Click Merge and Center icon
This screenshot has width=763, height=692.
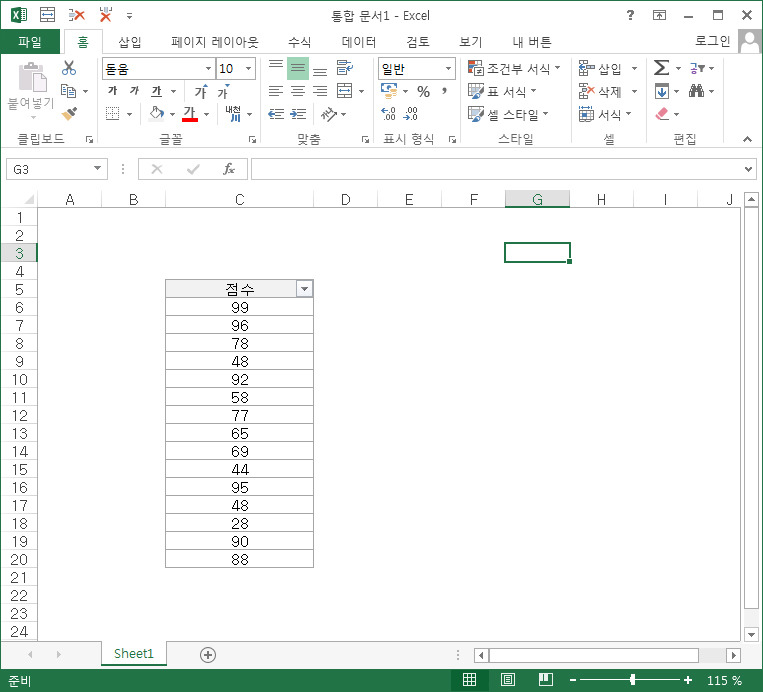345,91
